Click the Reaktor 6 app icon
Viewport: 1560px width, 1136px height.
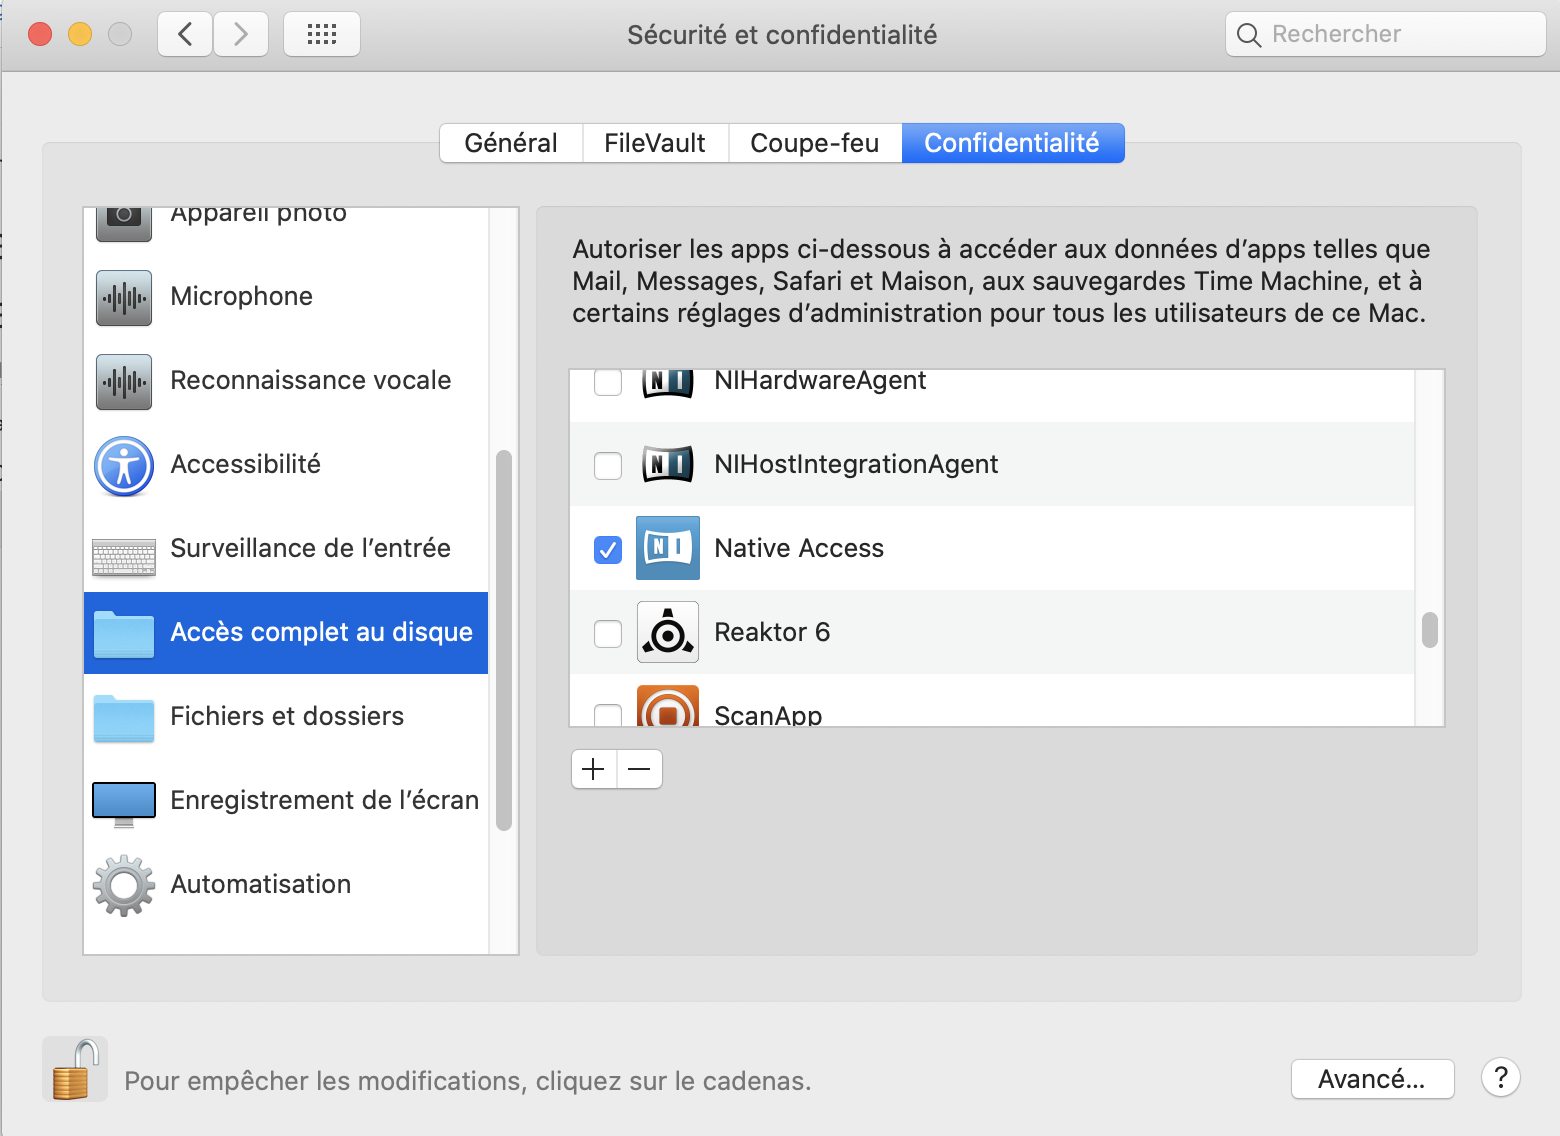668,632
